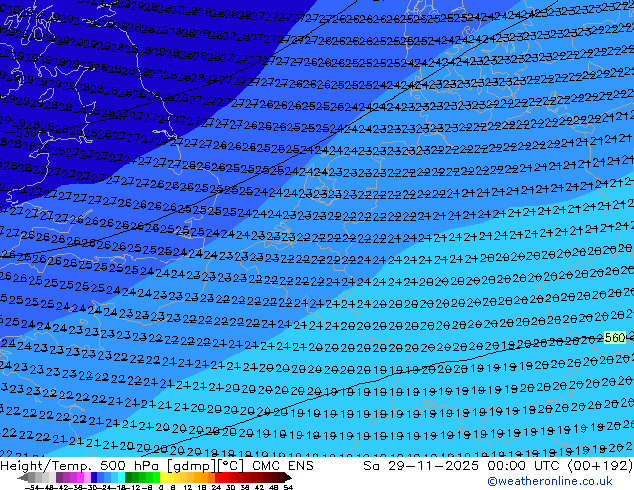Click the orange 18 degree legend swatch
This screenshot has width=634, height=490.
[205, 477]
